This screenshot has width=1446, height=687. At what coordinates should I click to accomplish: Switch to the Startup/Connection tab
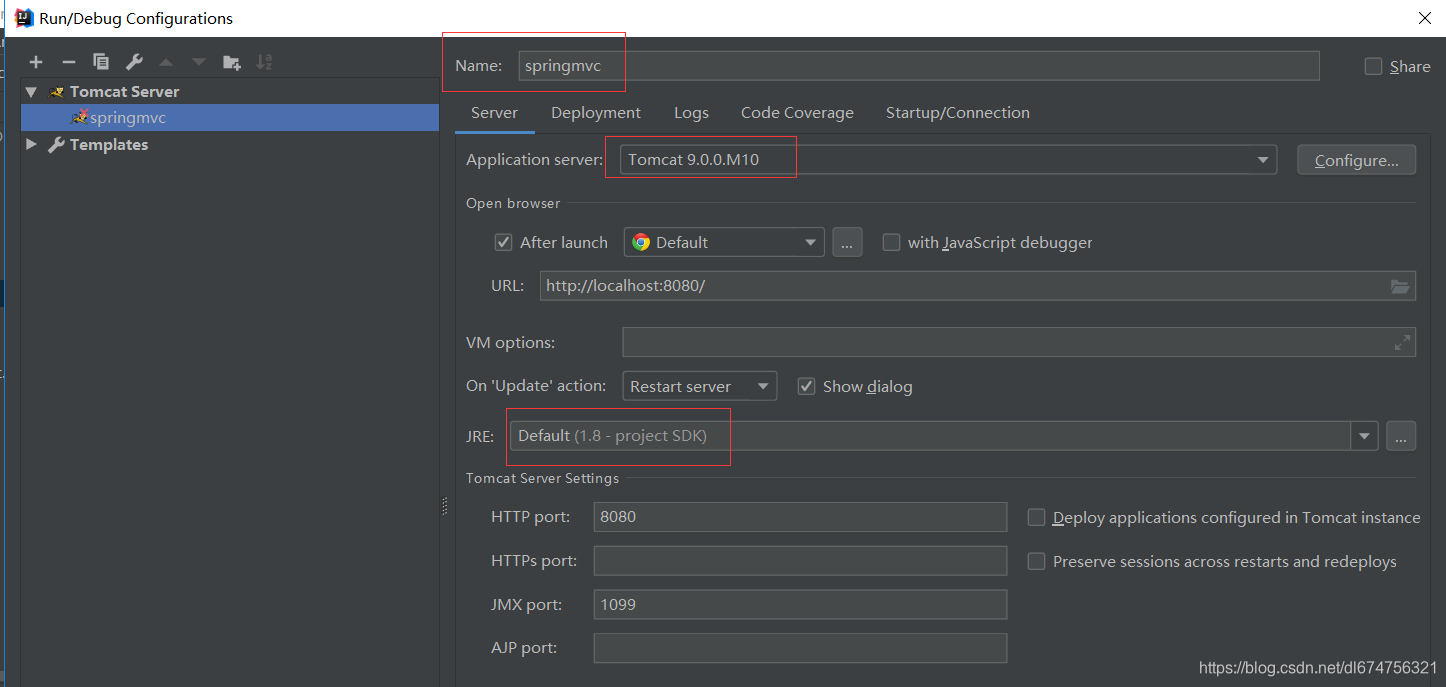coord(958,113)
